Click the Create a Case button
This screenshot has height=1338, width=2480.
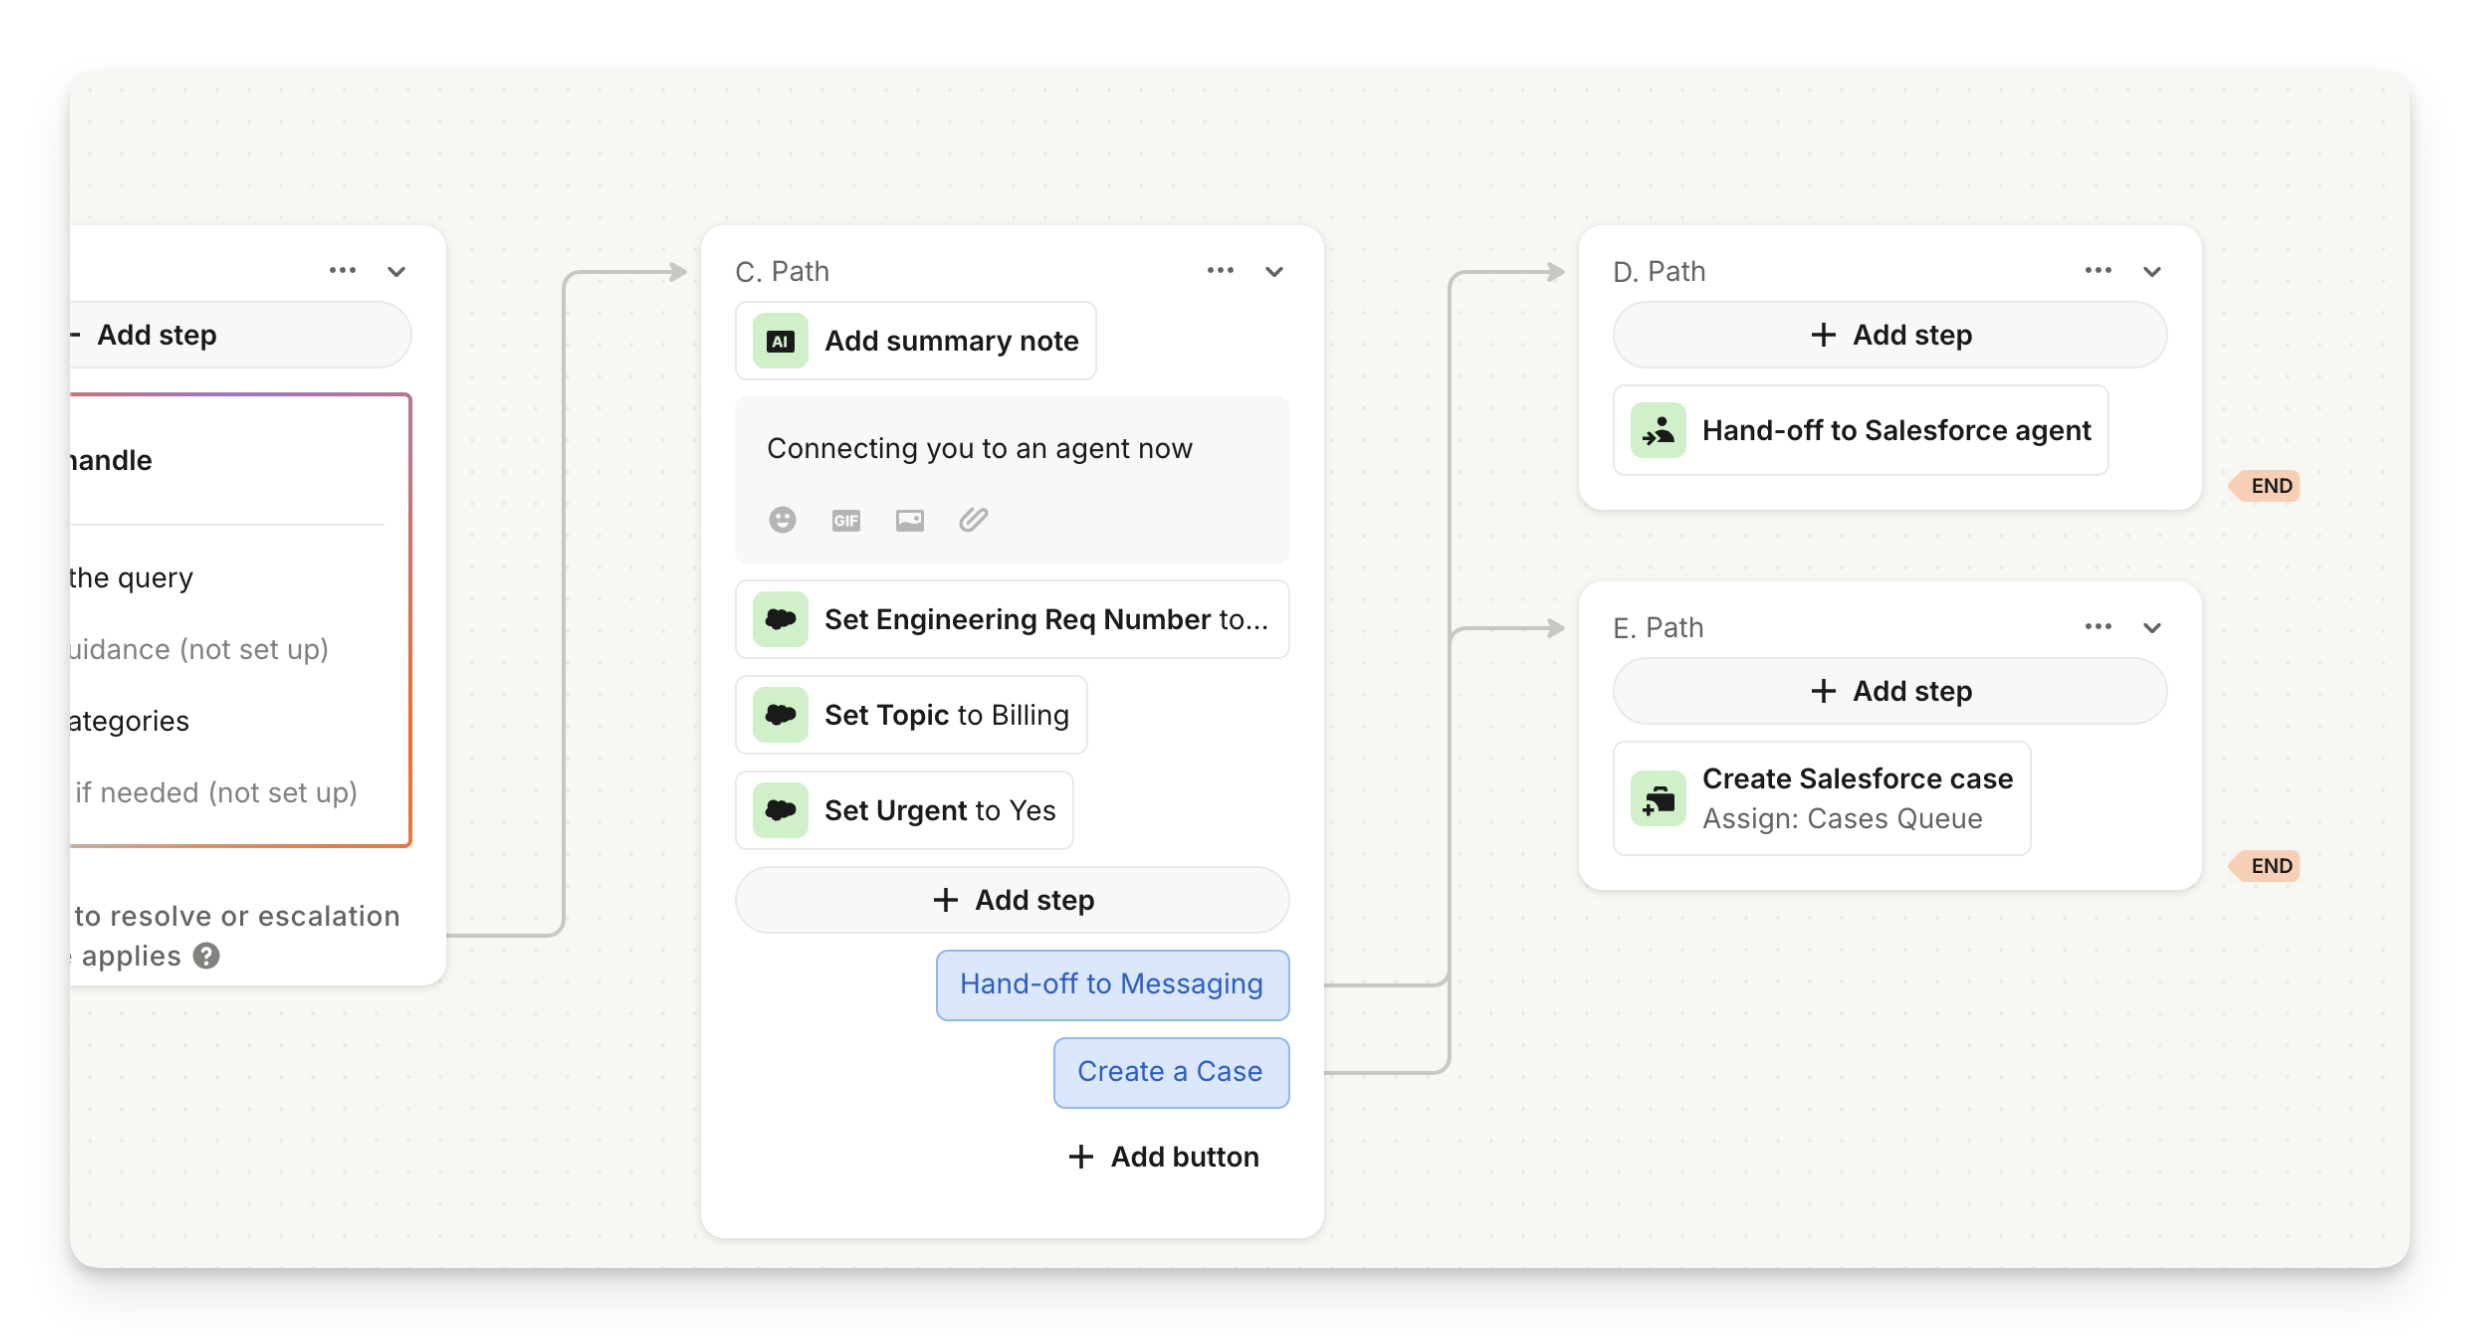(1170, 1072)
